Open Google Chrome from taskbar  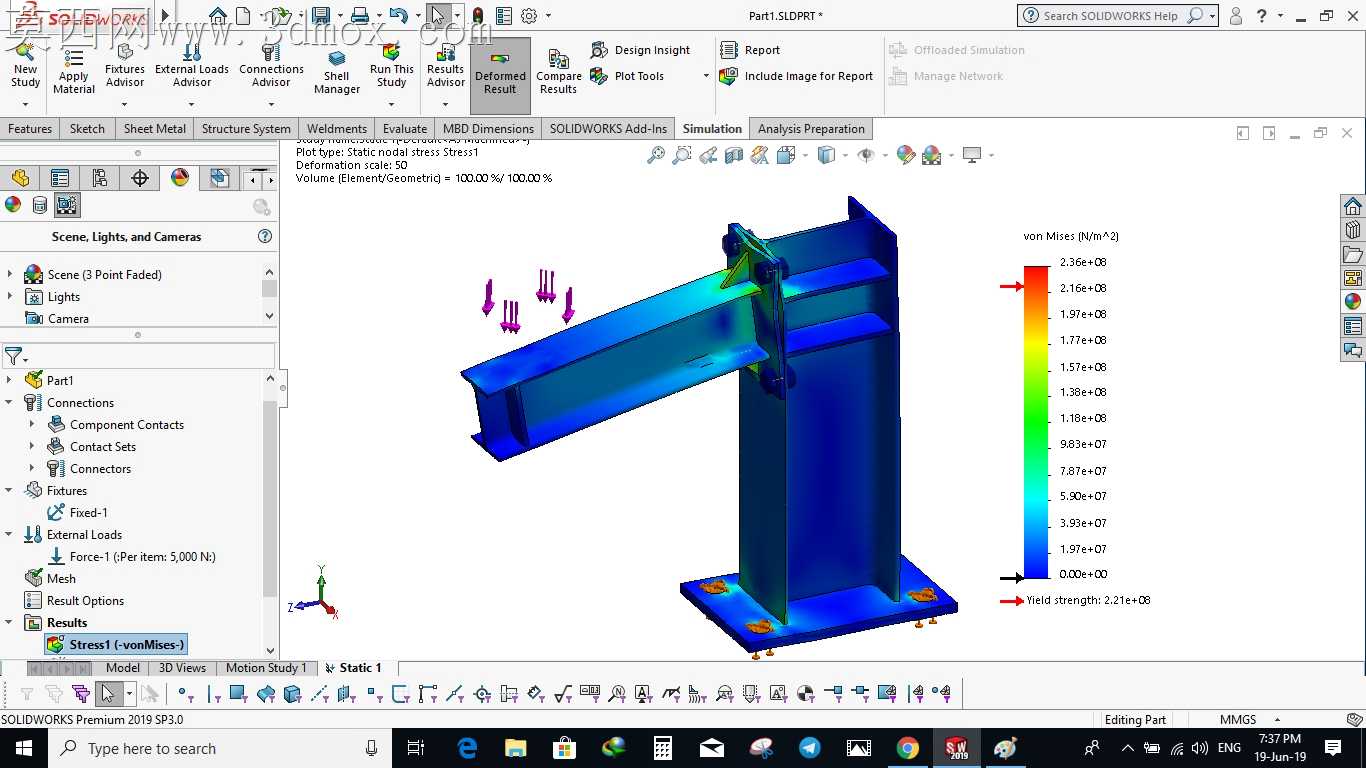pyautogui.click(x=908, y=748)
